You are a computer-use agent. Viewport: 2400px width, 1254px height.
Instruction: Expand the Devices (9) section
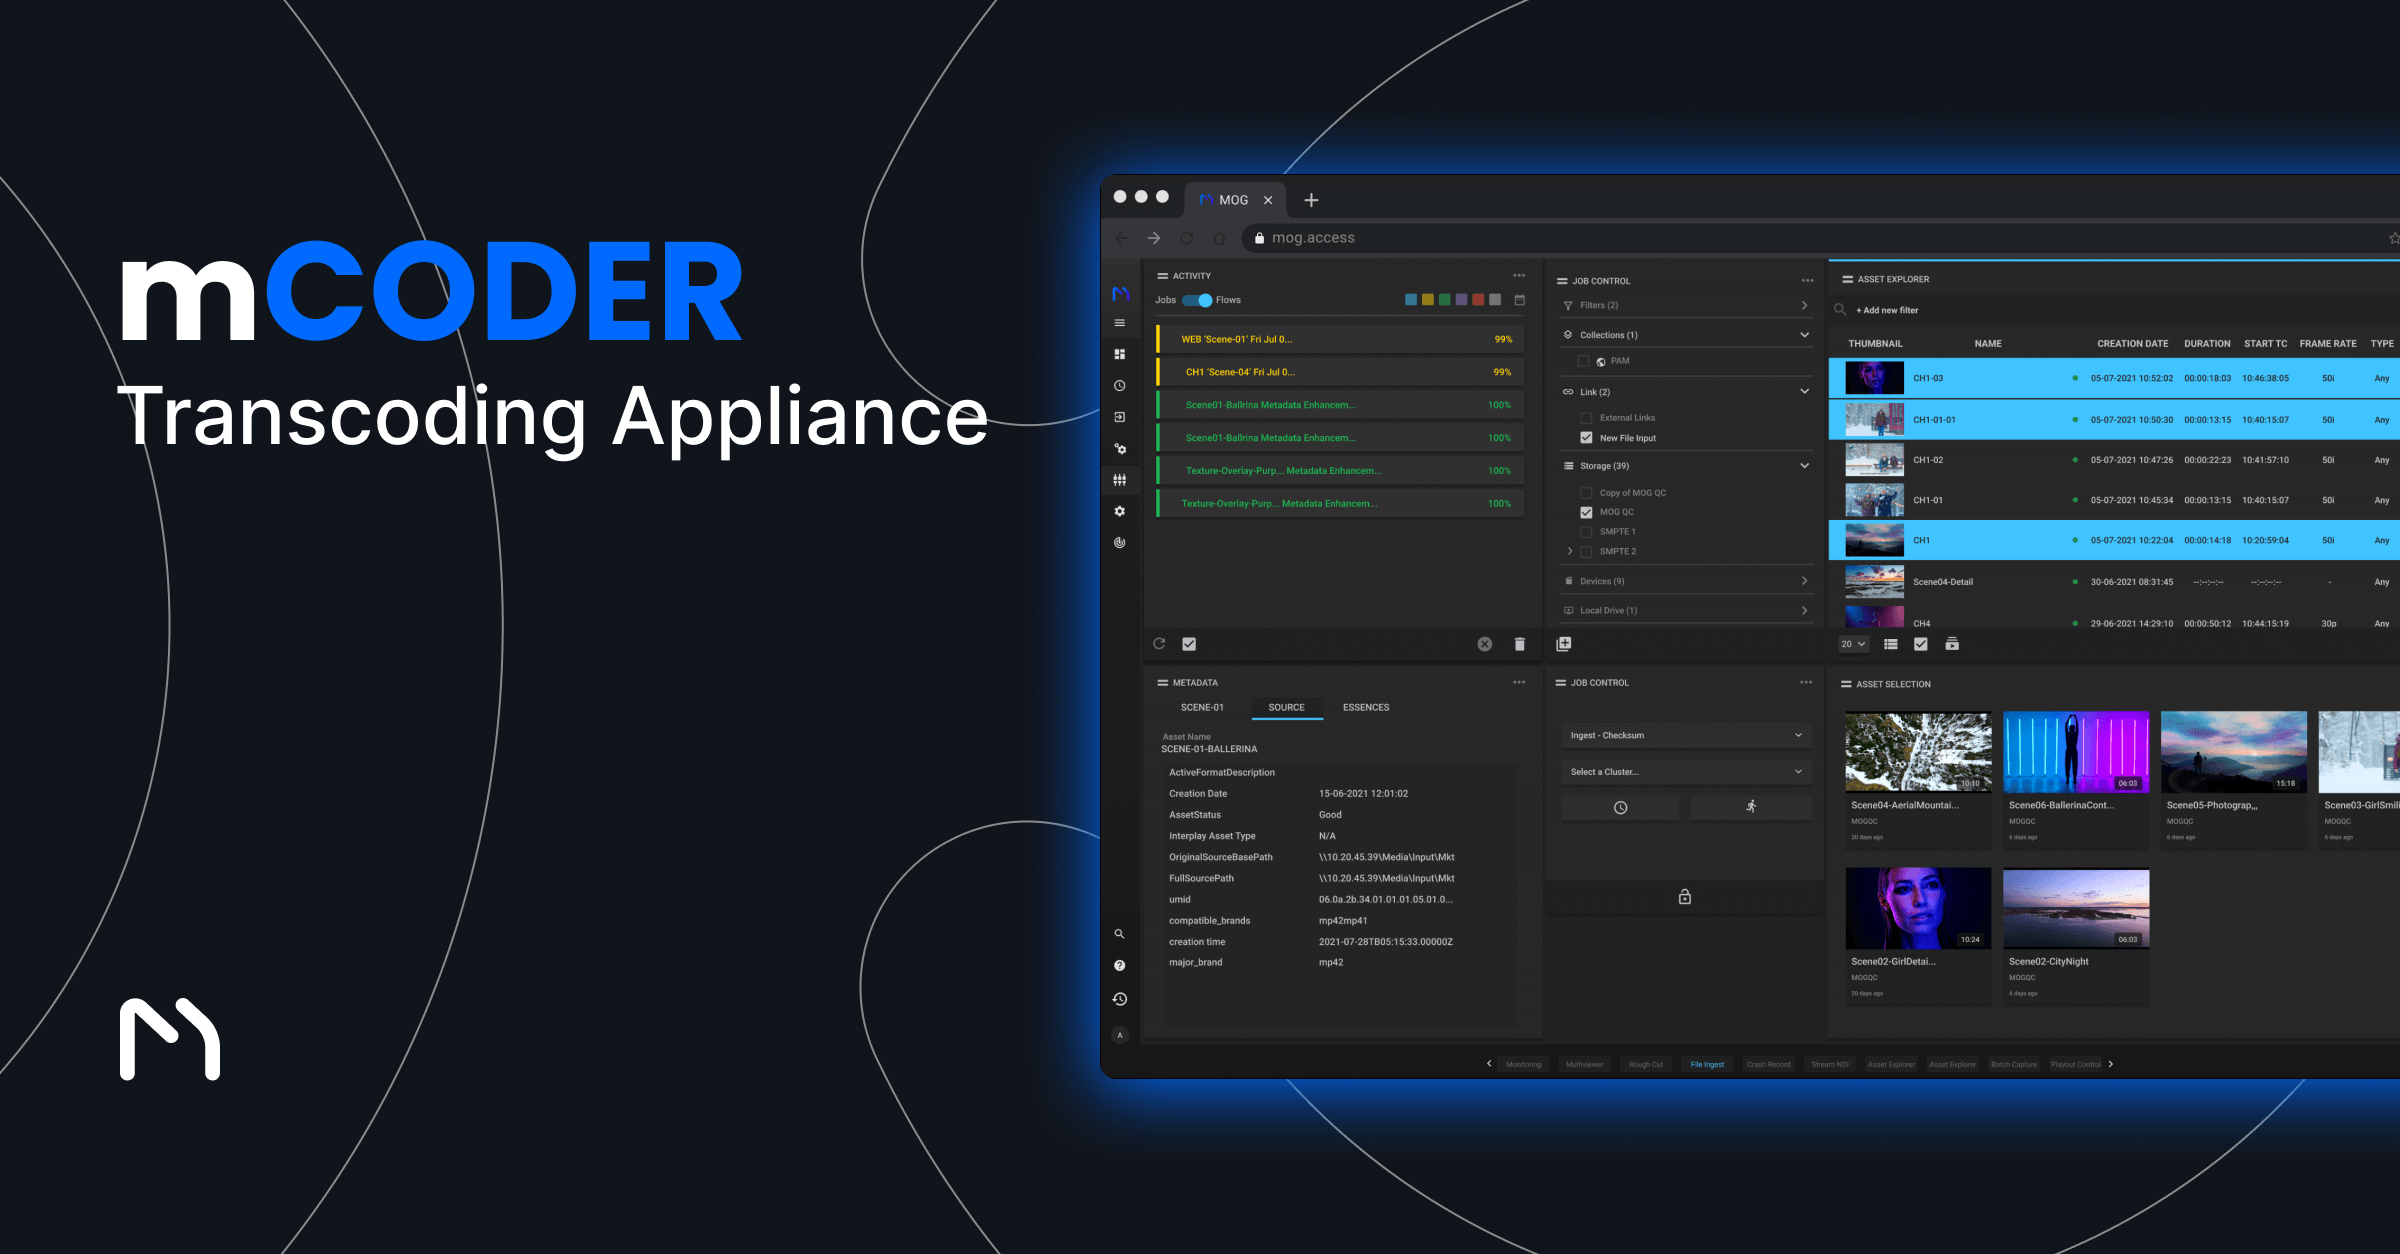click(x=1804, y=580)
